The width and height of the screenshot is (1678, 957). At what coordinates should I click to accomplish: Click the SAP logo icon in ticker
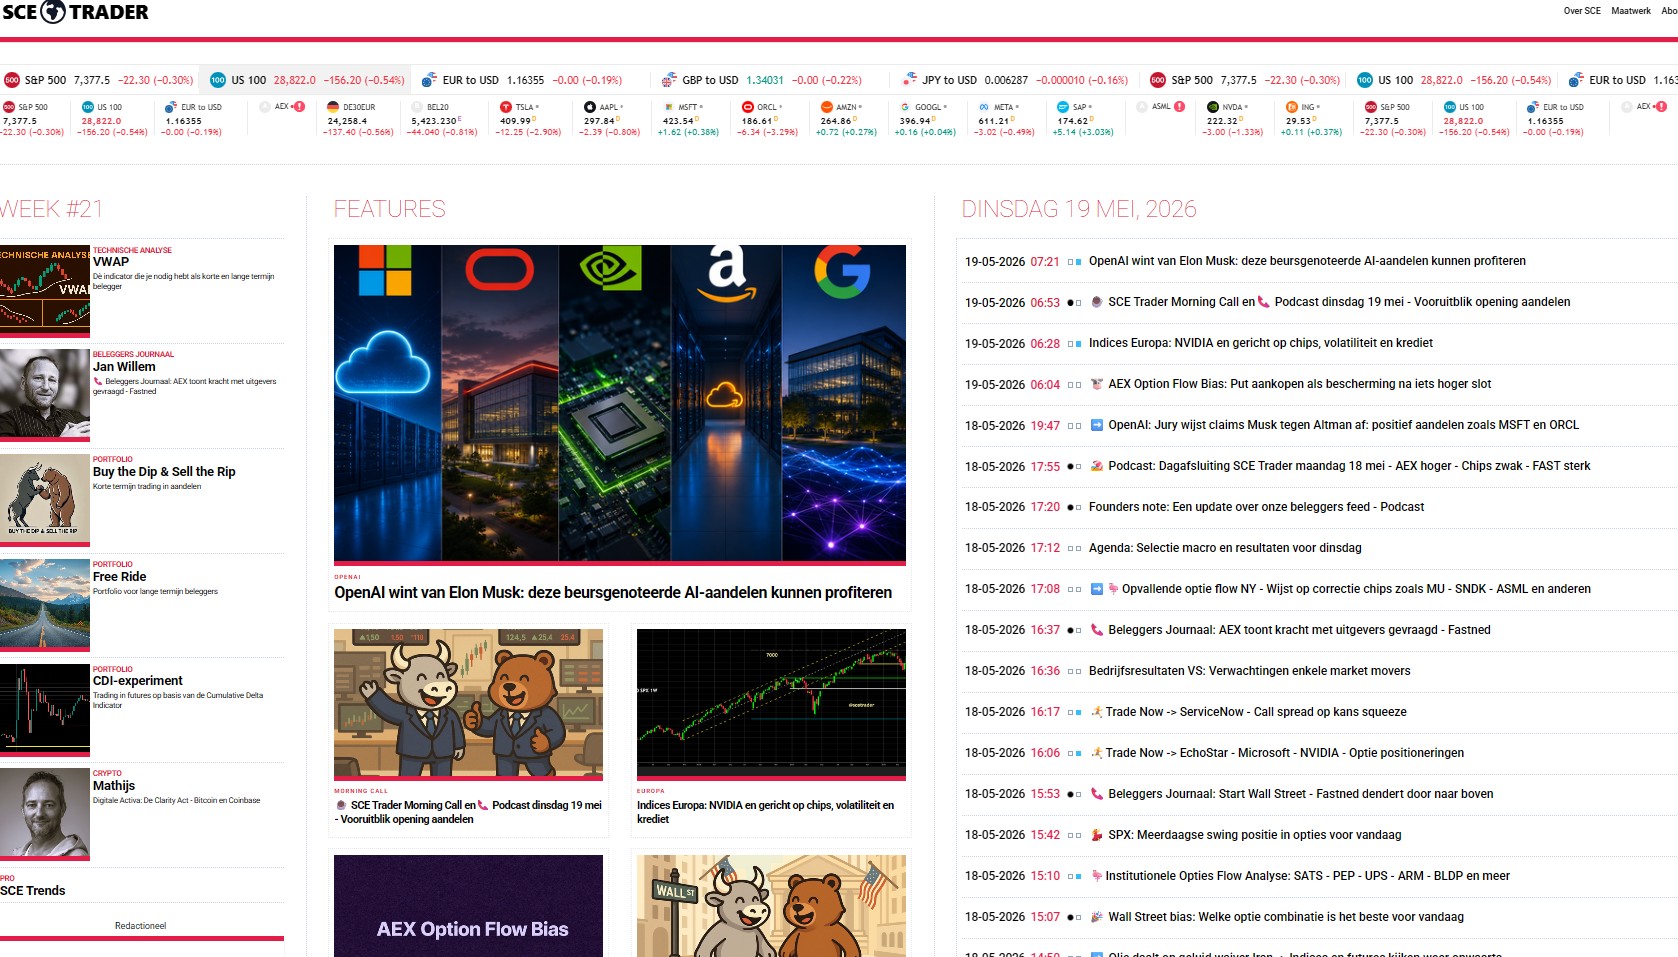(x=1062, y=107)
